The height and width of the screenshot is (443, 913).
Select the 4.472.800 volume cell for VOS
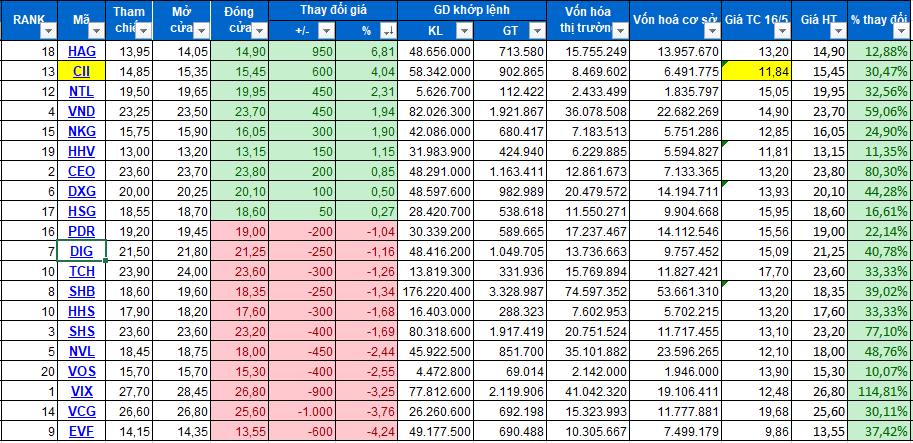(x=435, y=373)
